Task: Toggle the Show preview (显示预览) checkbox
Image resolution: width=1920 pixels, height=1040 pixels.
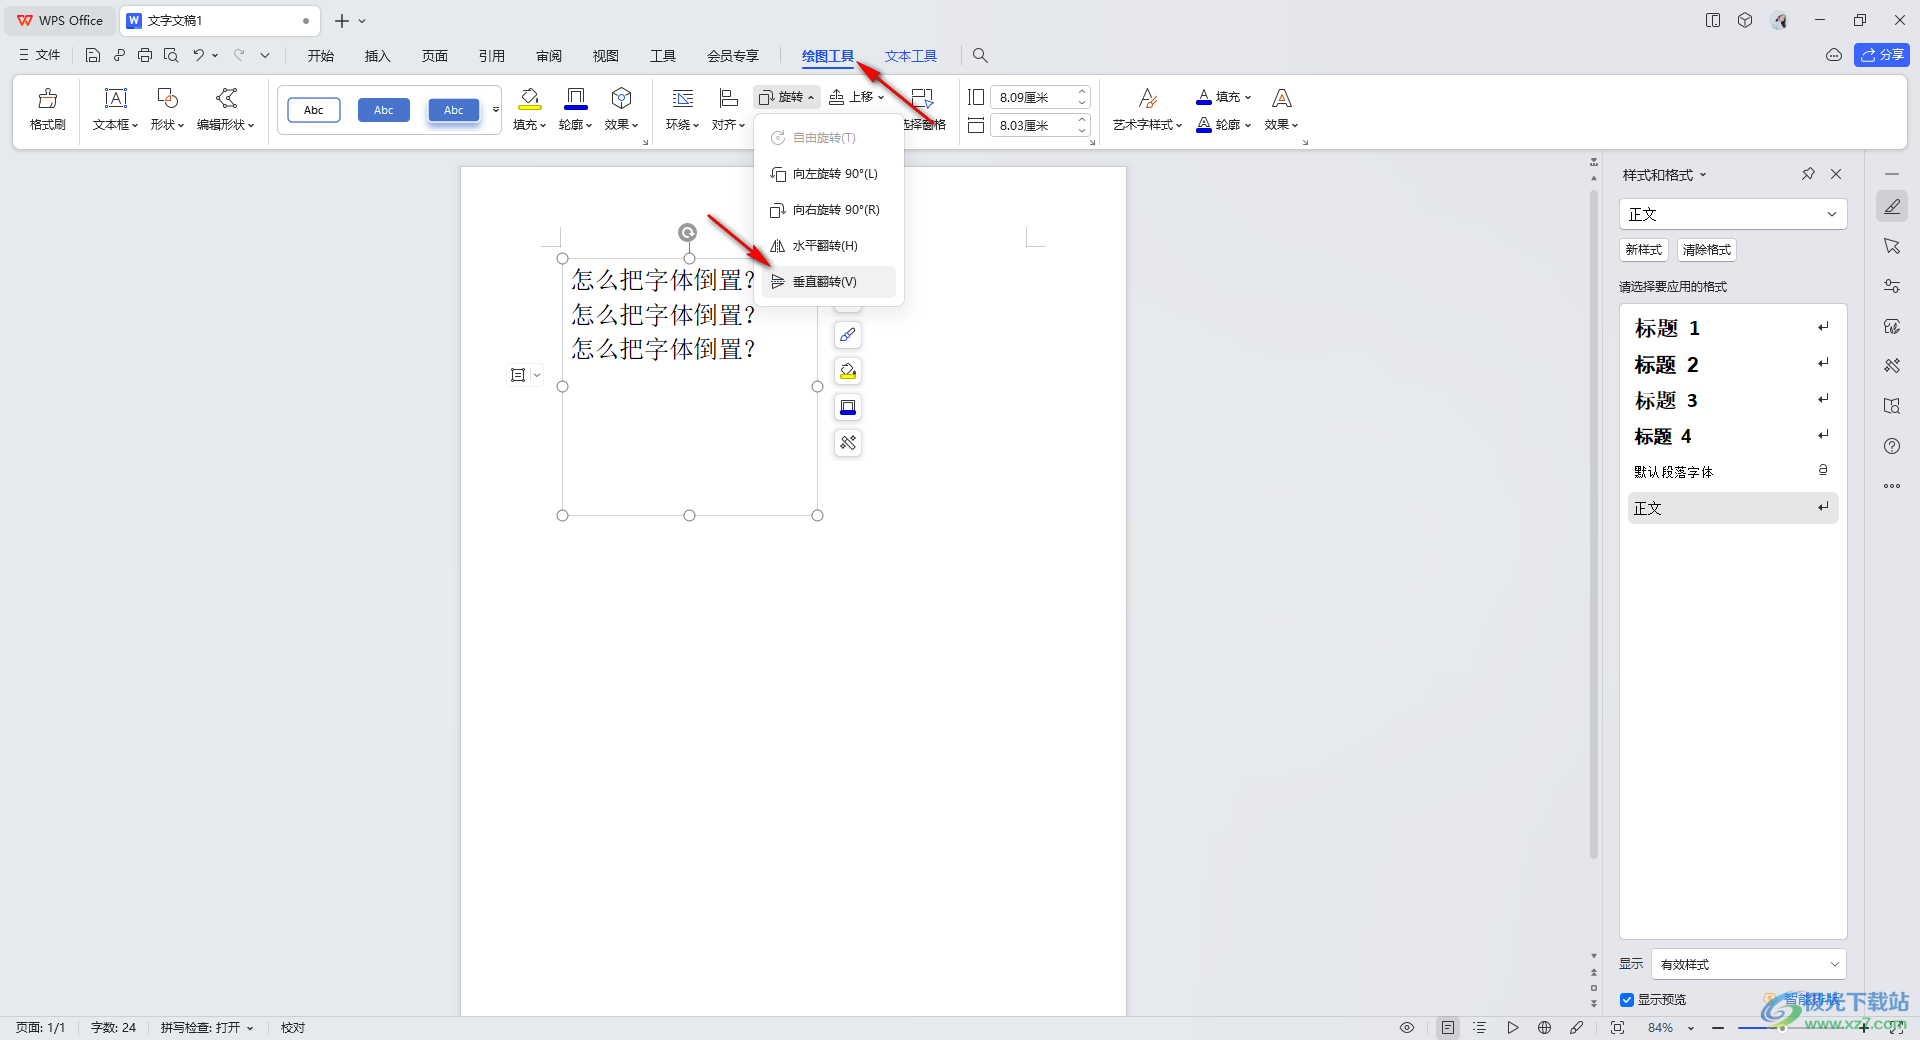Action: point(1627,1000)
